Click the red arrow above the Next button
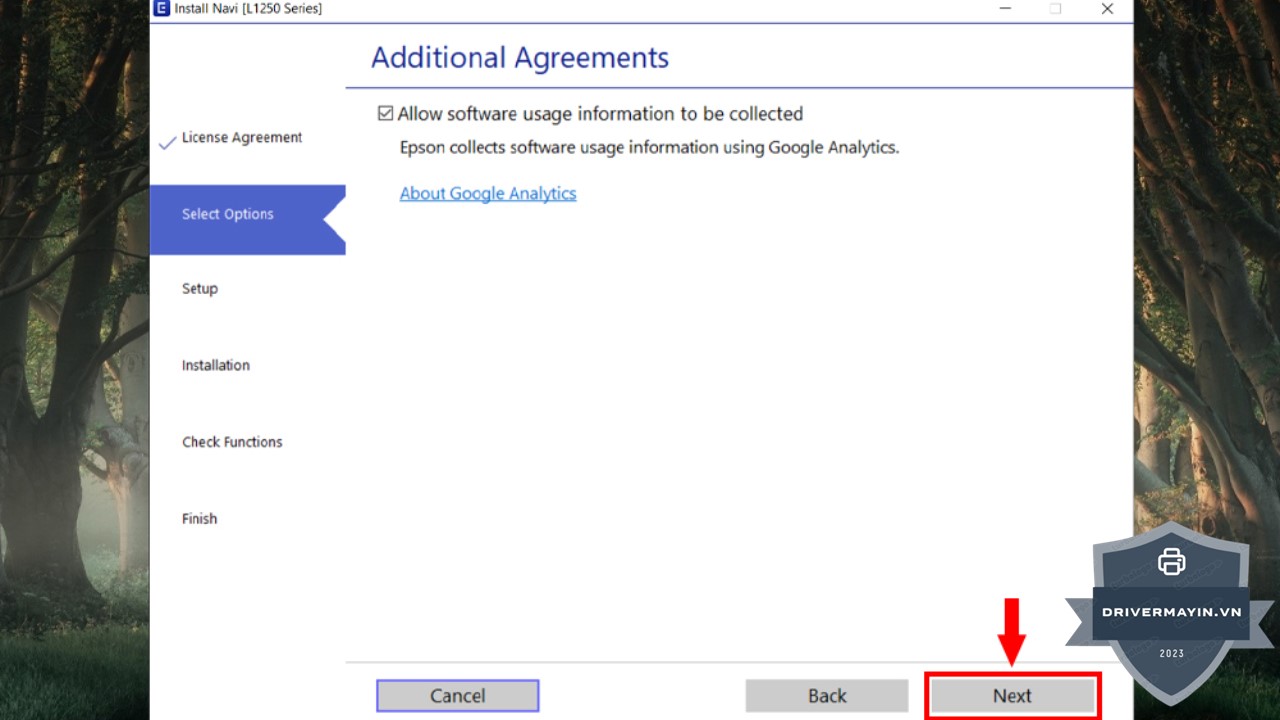 point(1012,630)
